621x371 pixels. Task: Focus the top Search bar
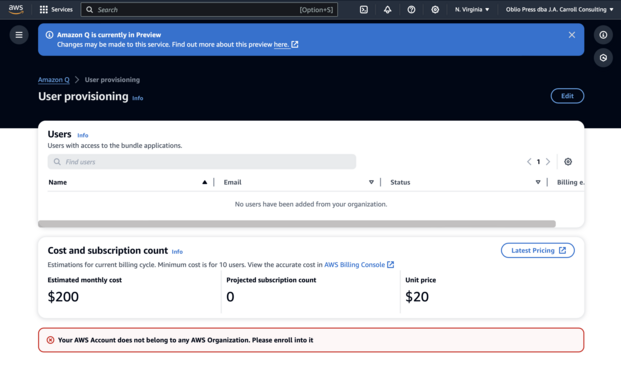pyautogui.click(x=209, y=10)
